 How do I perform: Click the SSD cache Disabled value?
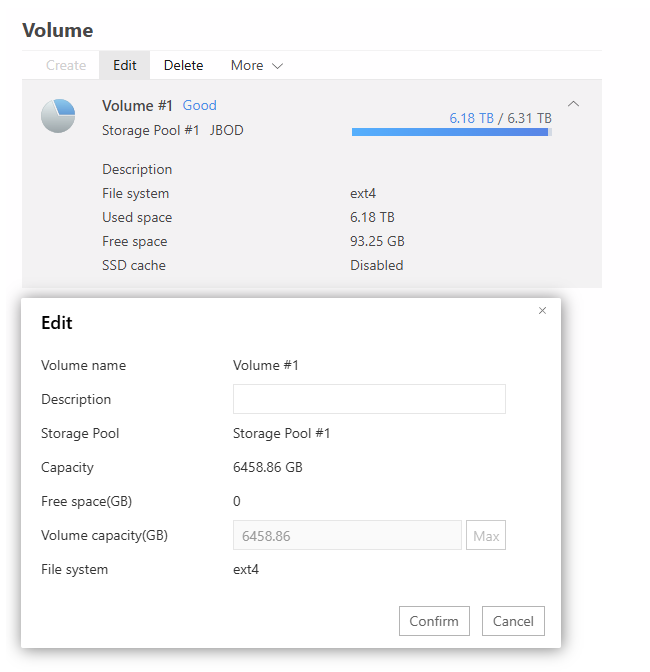(377, 265)
